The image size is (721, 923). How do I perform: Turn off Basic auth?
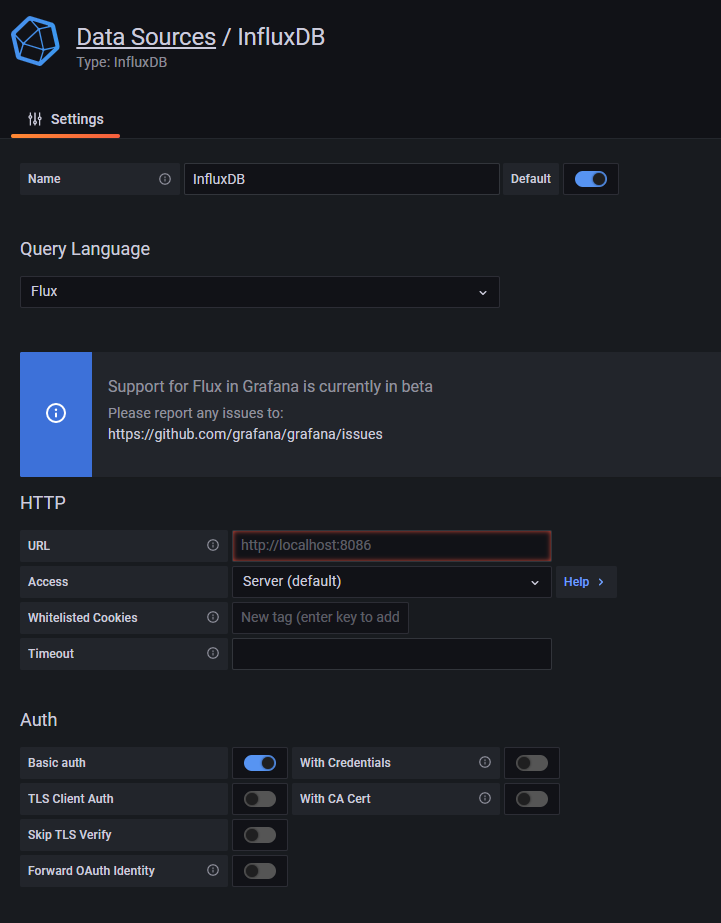pyautogui.click(x=259, y=762)
